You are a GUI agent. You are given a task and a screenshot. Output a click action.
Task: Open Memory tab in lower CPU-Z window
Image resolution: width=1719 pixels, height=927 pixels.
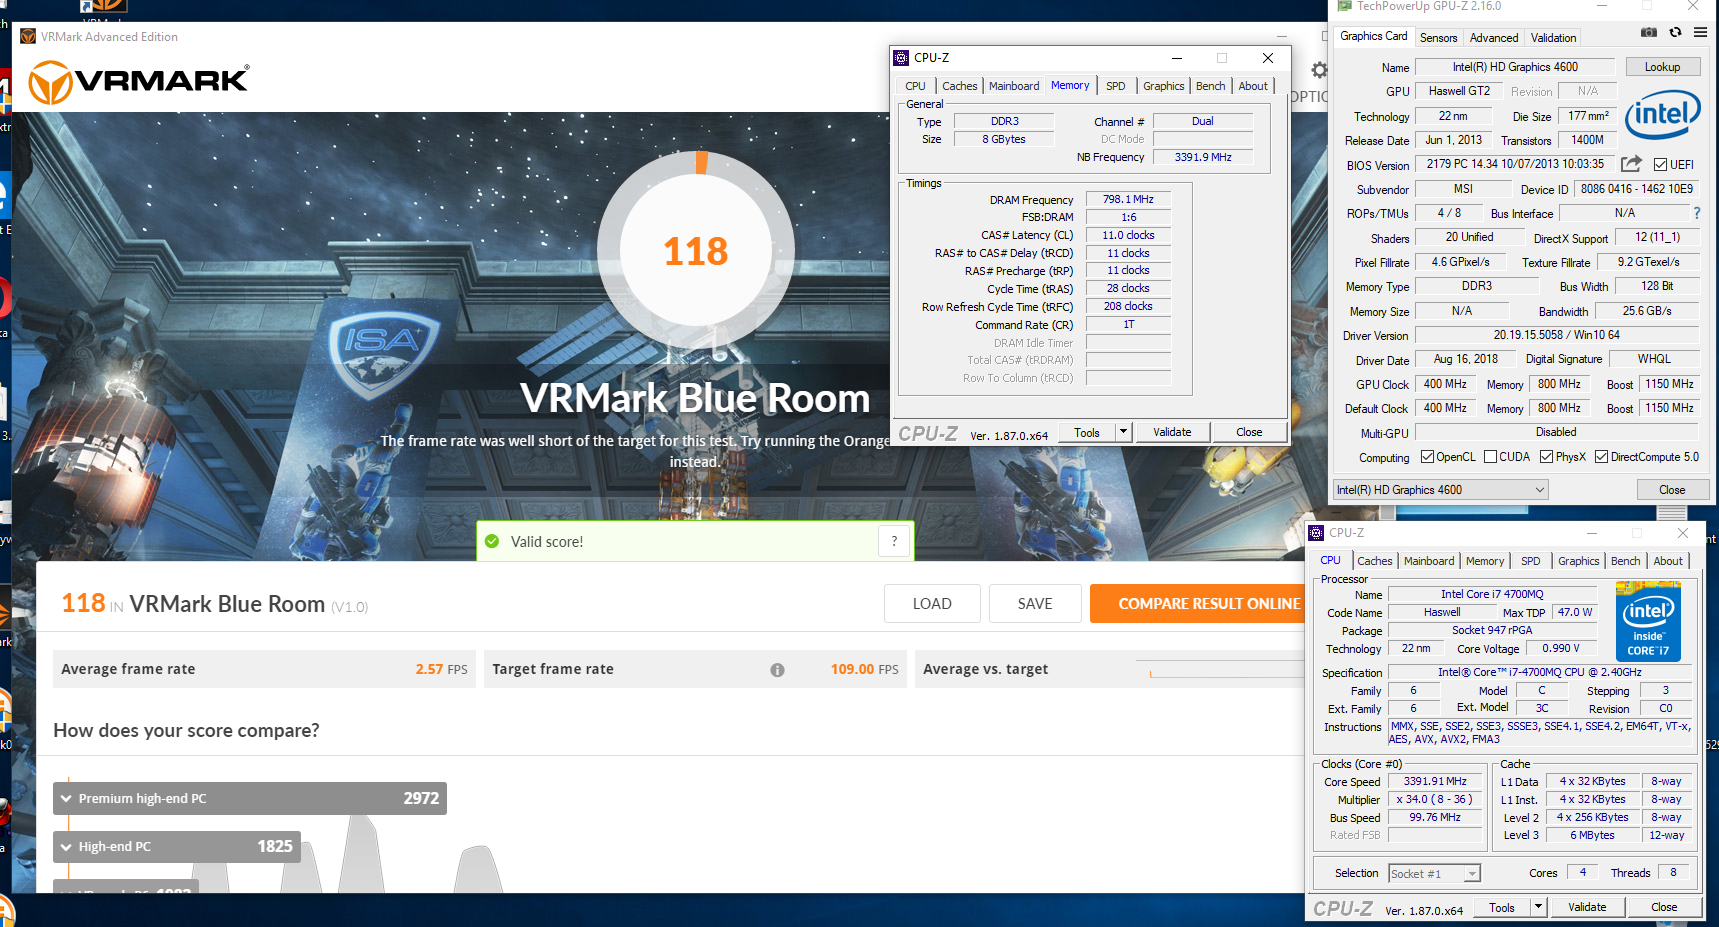point(1484,561)
